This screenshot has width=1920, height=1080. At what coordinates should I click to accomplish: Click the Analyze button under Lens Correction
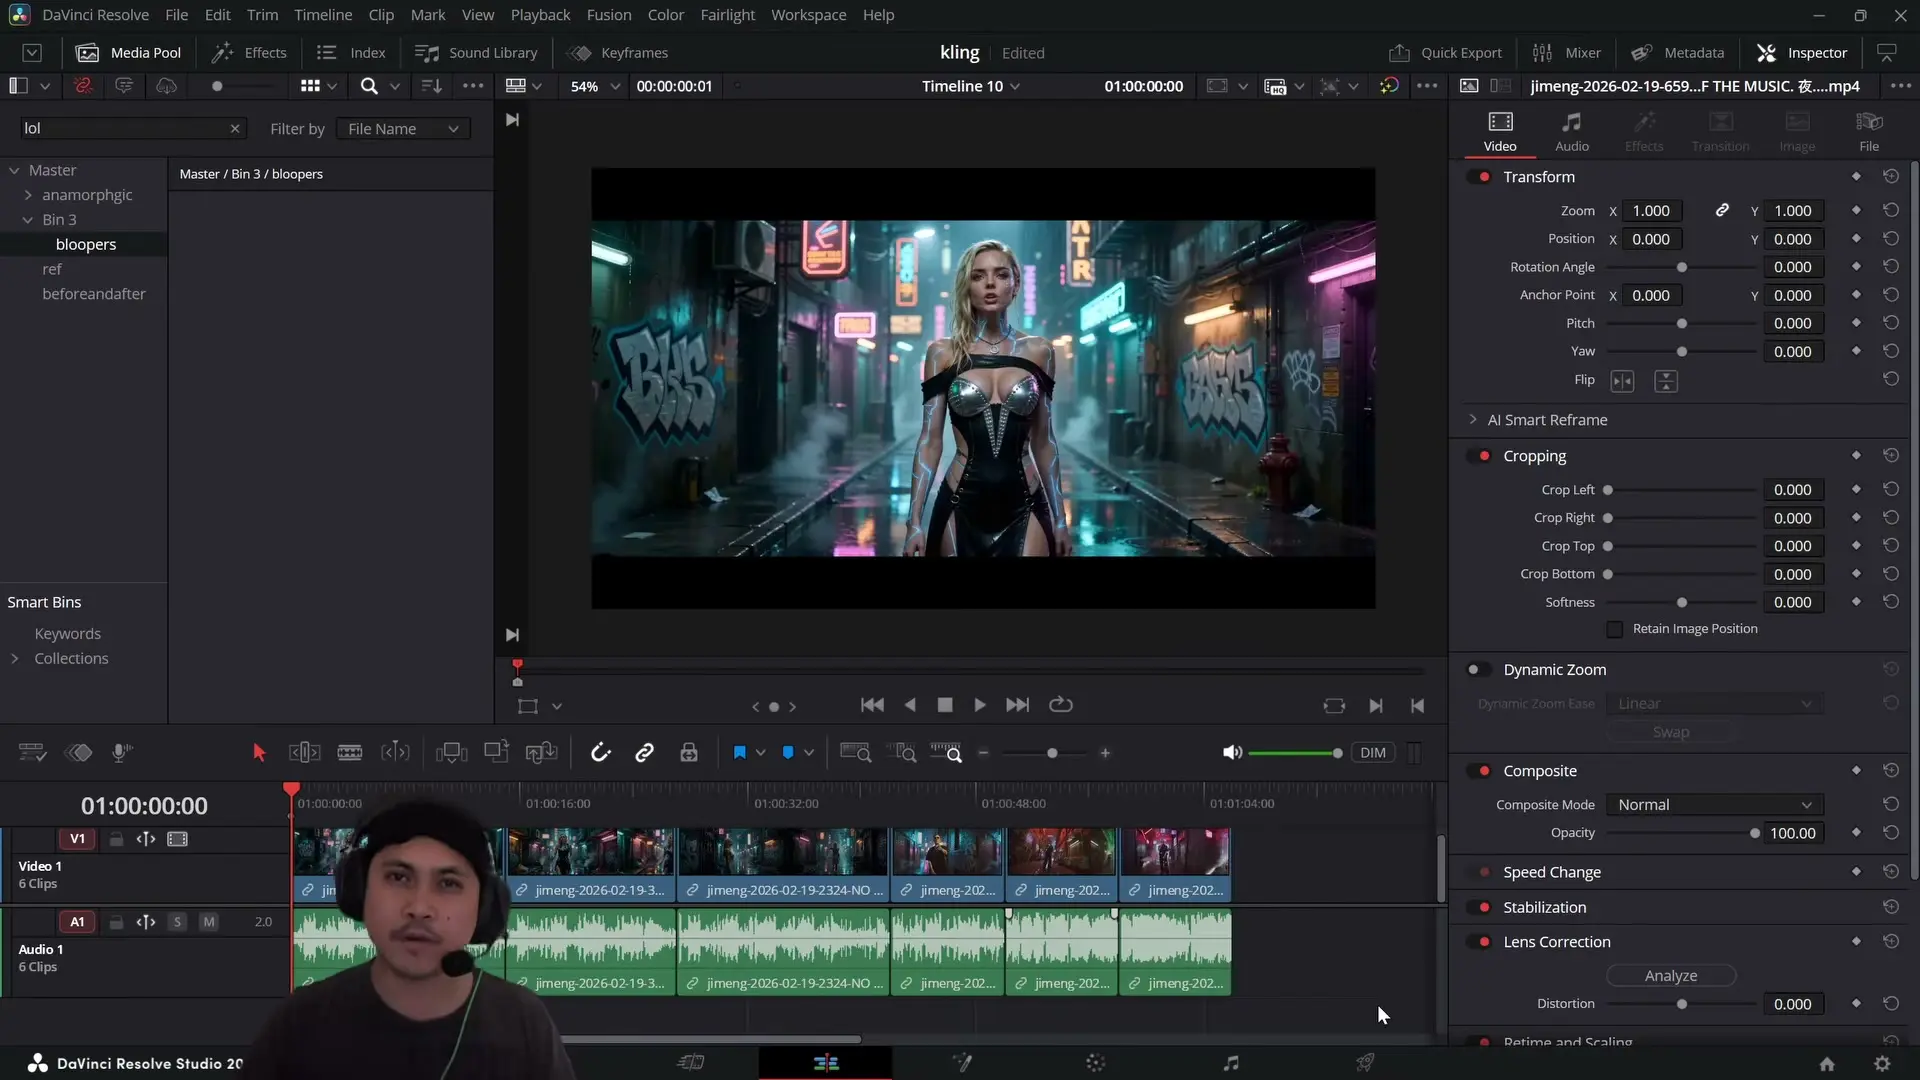[1670, 975]
